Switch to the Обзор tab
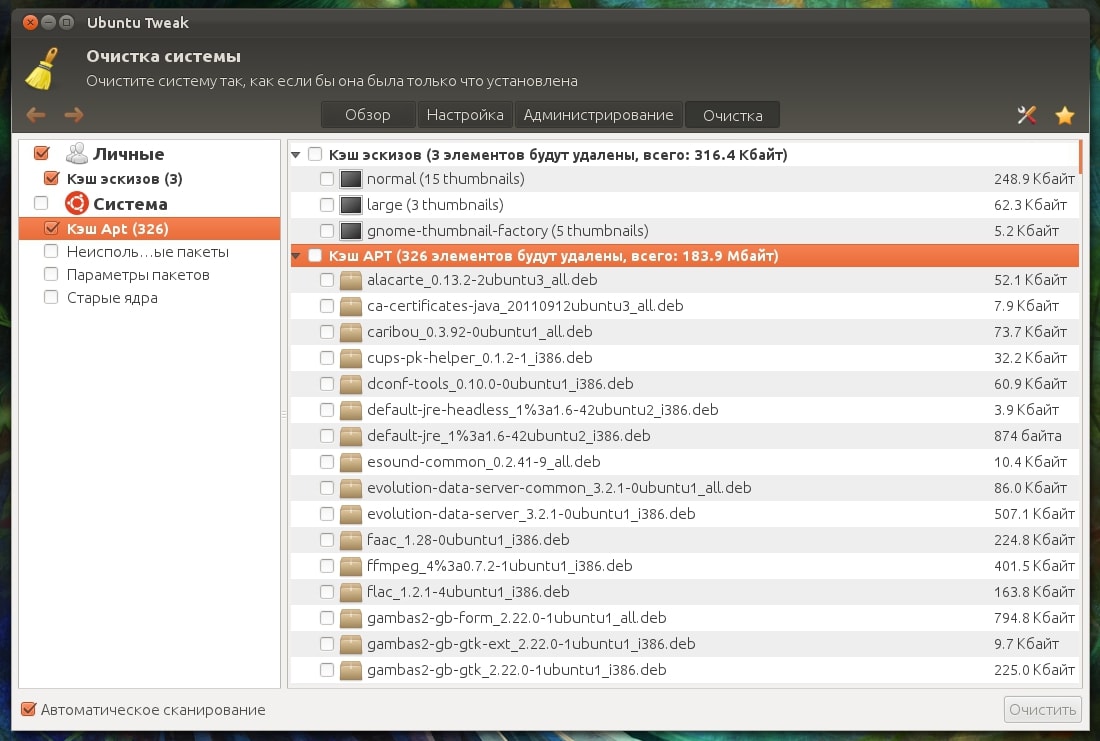The height and width of the screenshot is (741, 1100). pos(368,115)
